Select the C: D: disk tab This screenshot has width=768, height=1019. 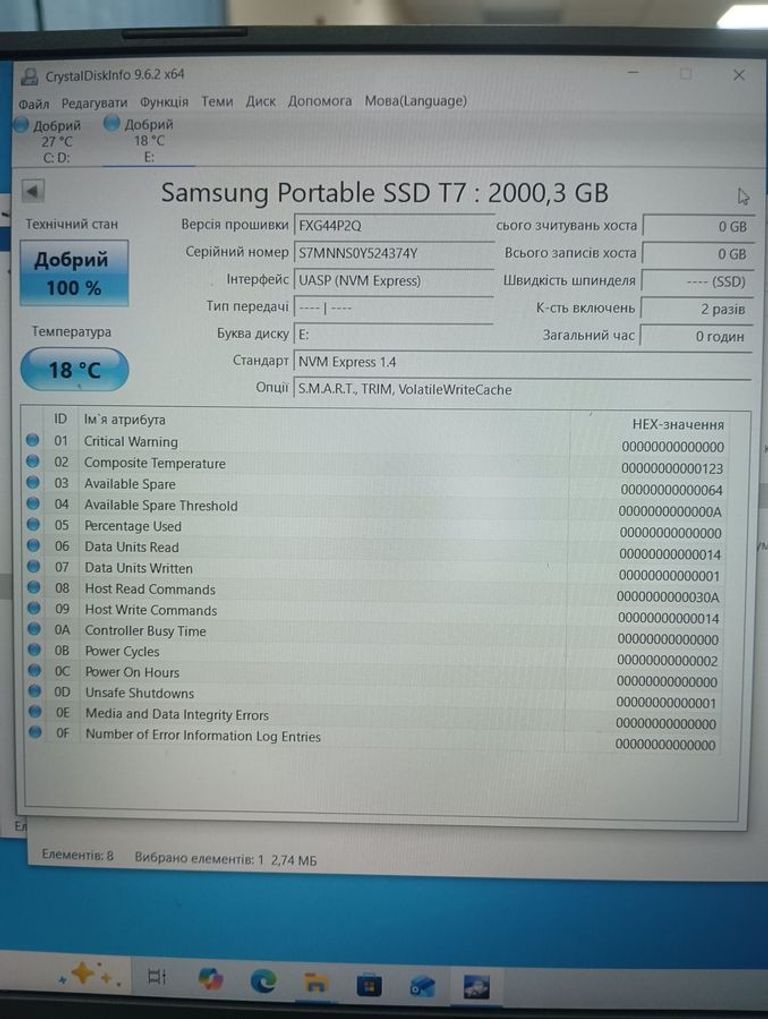coord(56,142)
